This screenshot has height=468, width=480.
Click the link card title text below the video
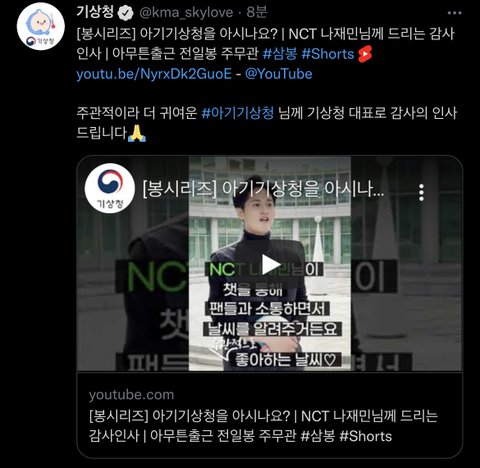coord(263,426)
